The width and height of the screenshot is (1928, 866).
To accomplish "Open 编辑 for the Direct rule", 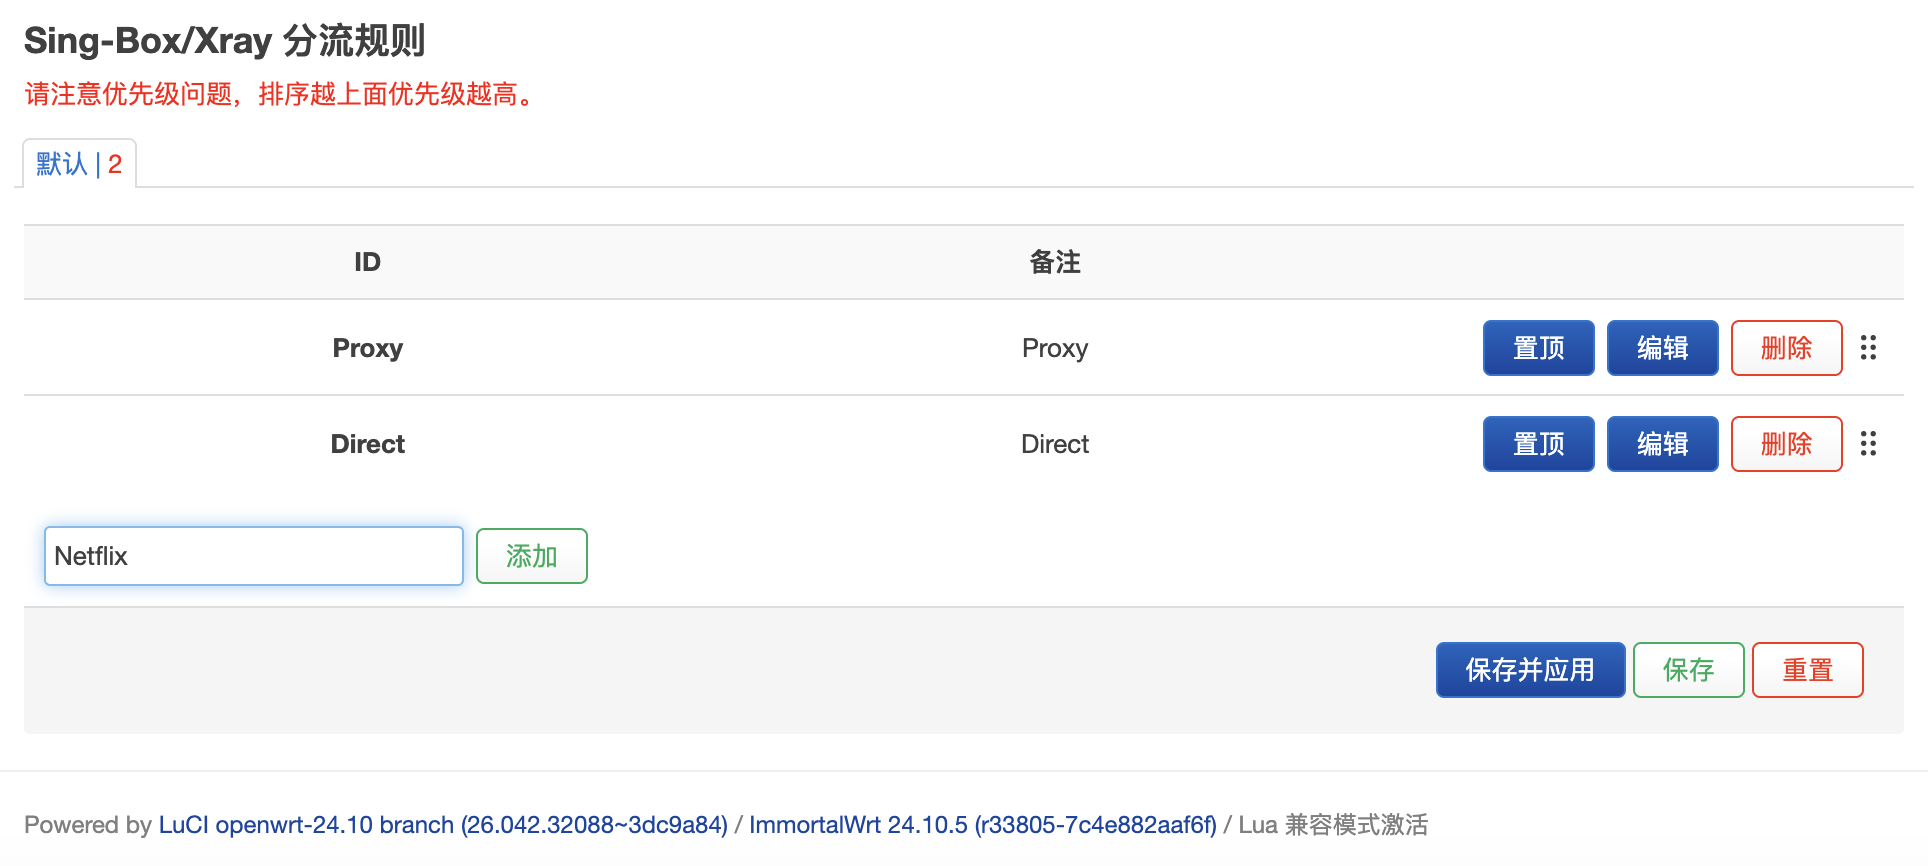I will (x=1662, y=444).
